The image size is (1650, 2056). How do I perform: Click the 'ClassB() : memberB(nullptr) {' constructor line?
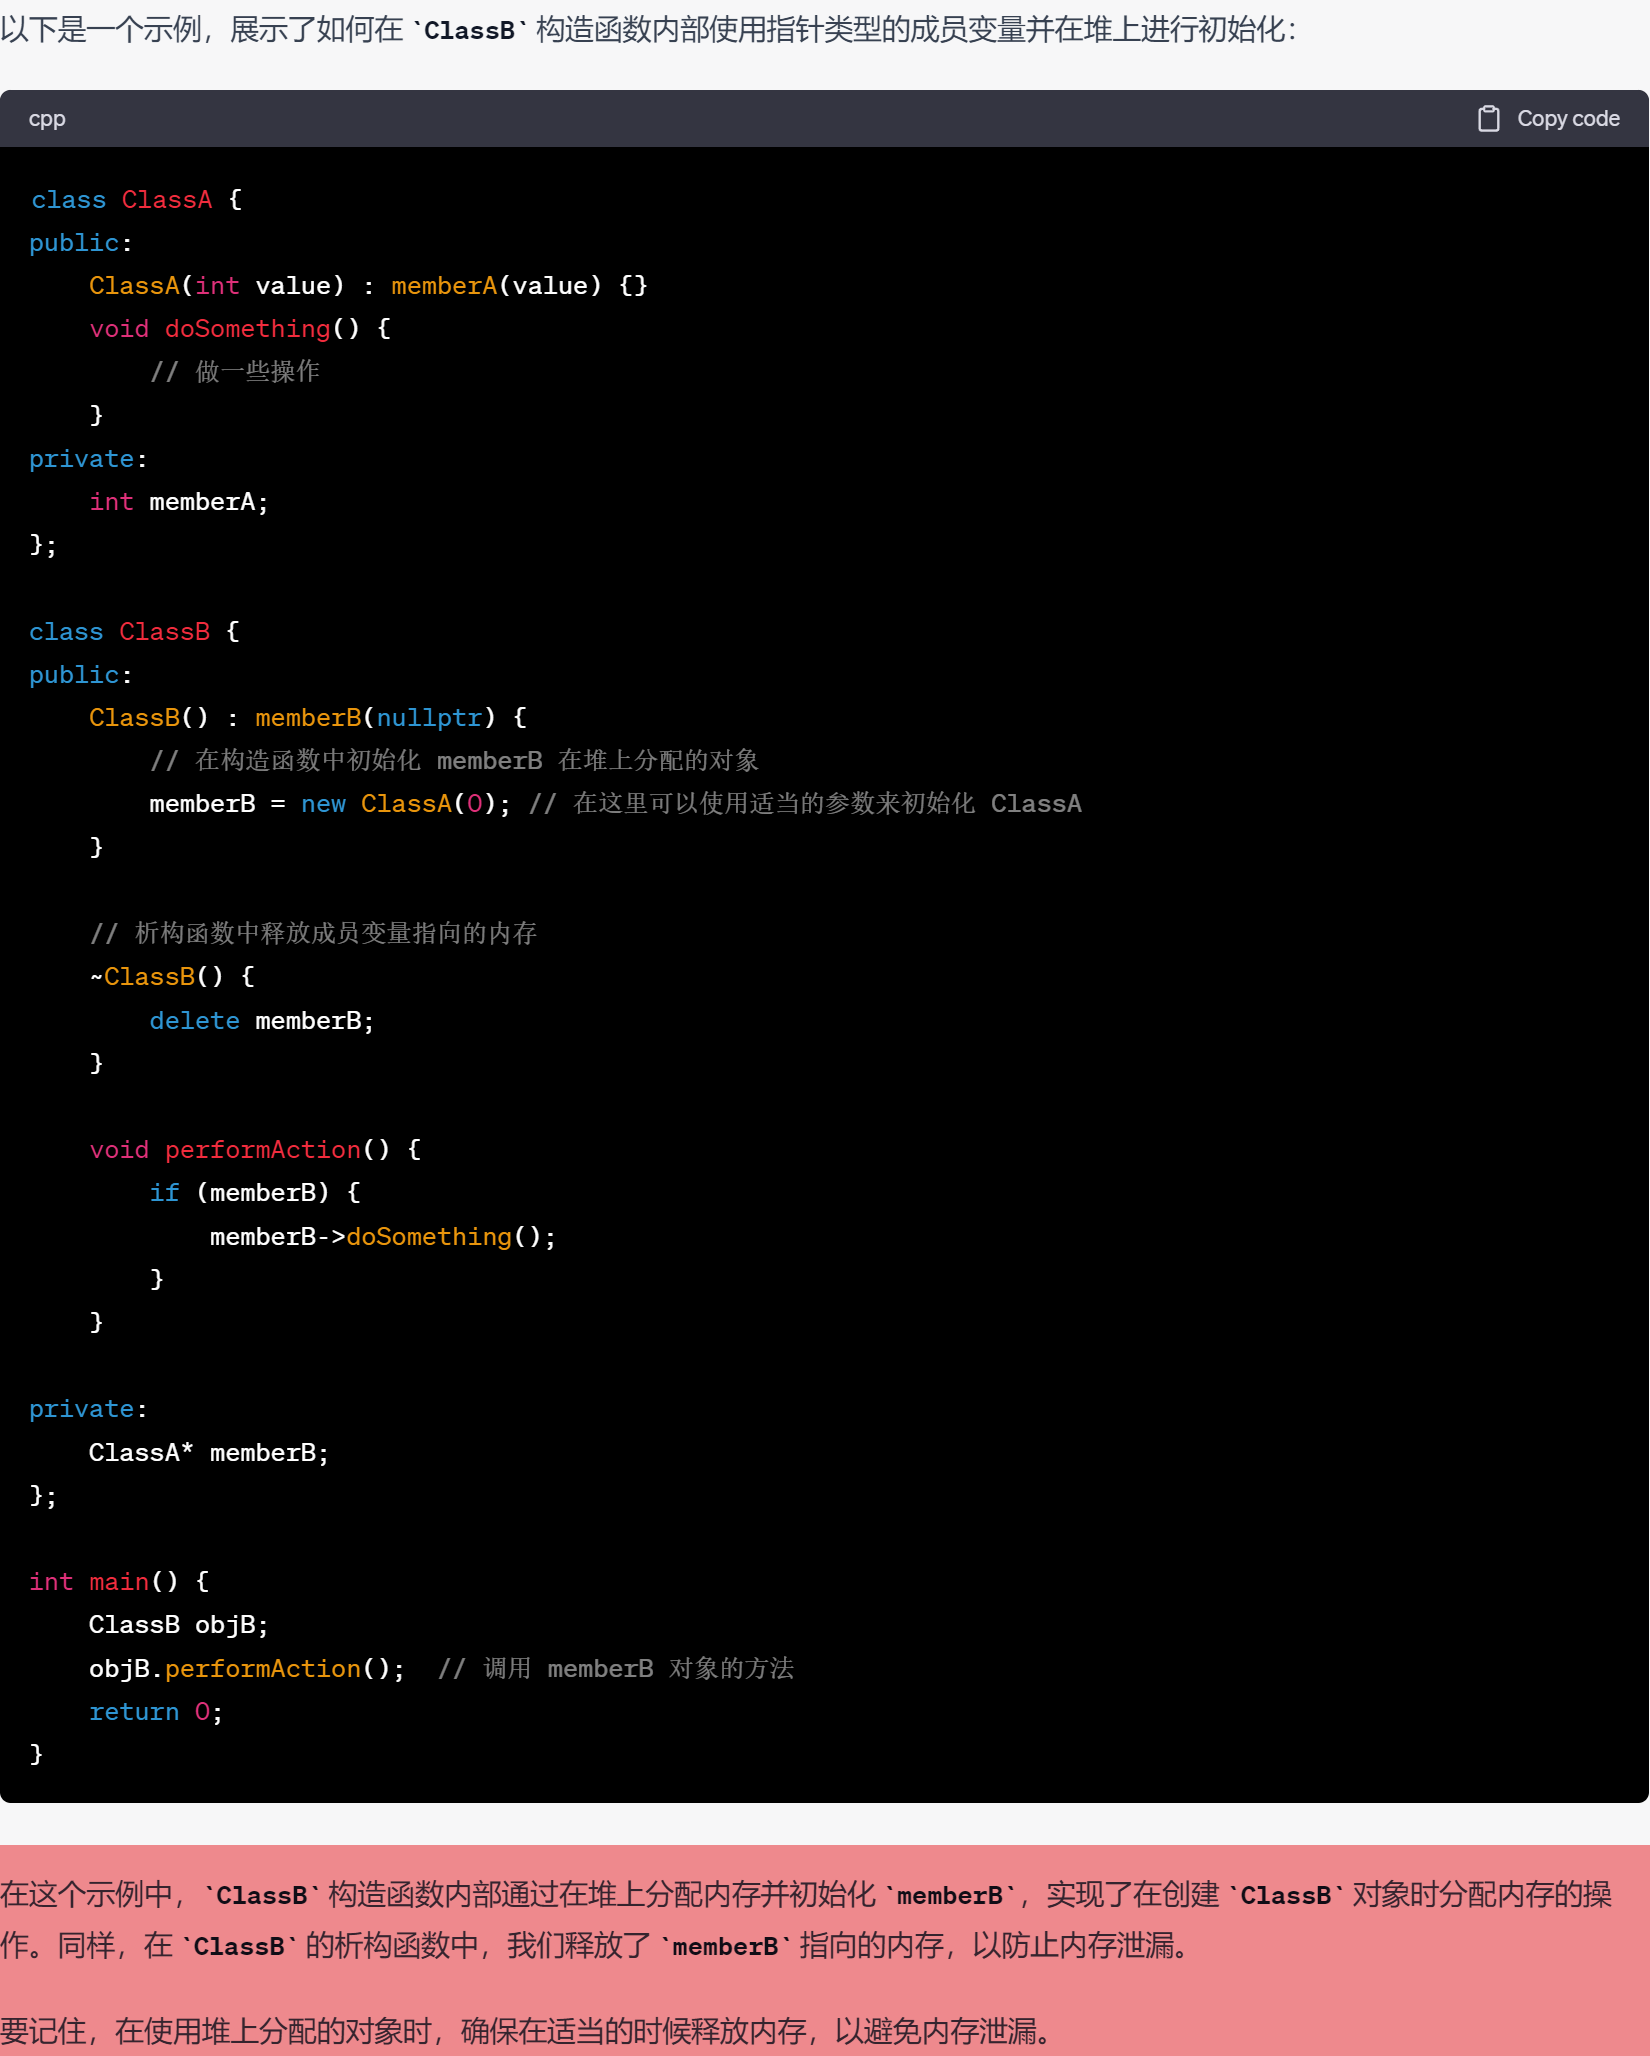tap(308, 718)
